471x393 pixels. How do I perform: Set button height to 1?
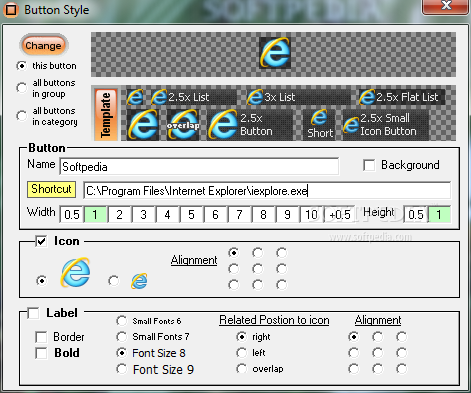click(439, 214)
